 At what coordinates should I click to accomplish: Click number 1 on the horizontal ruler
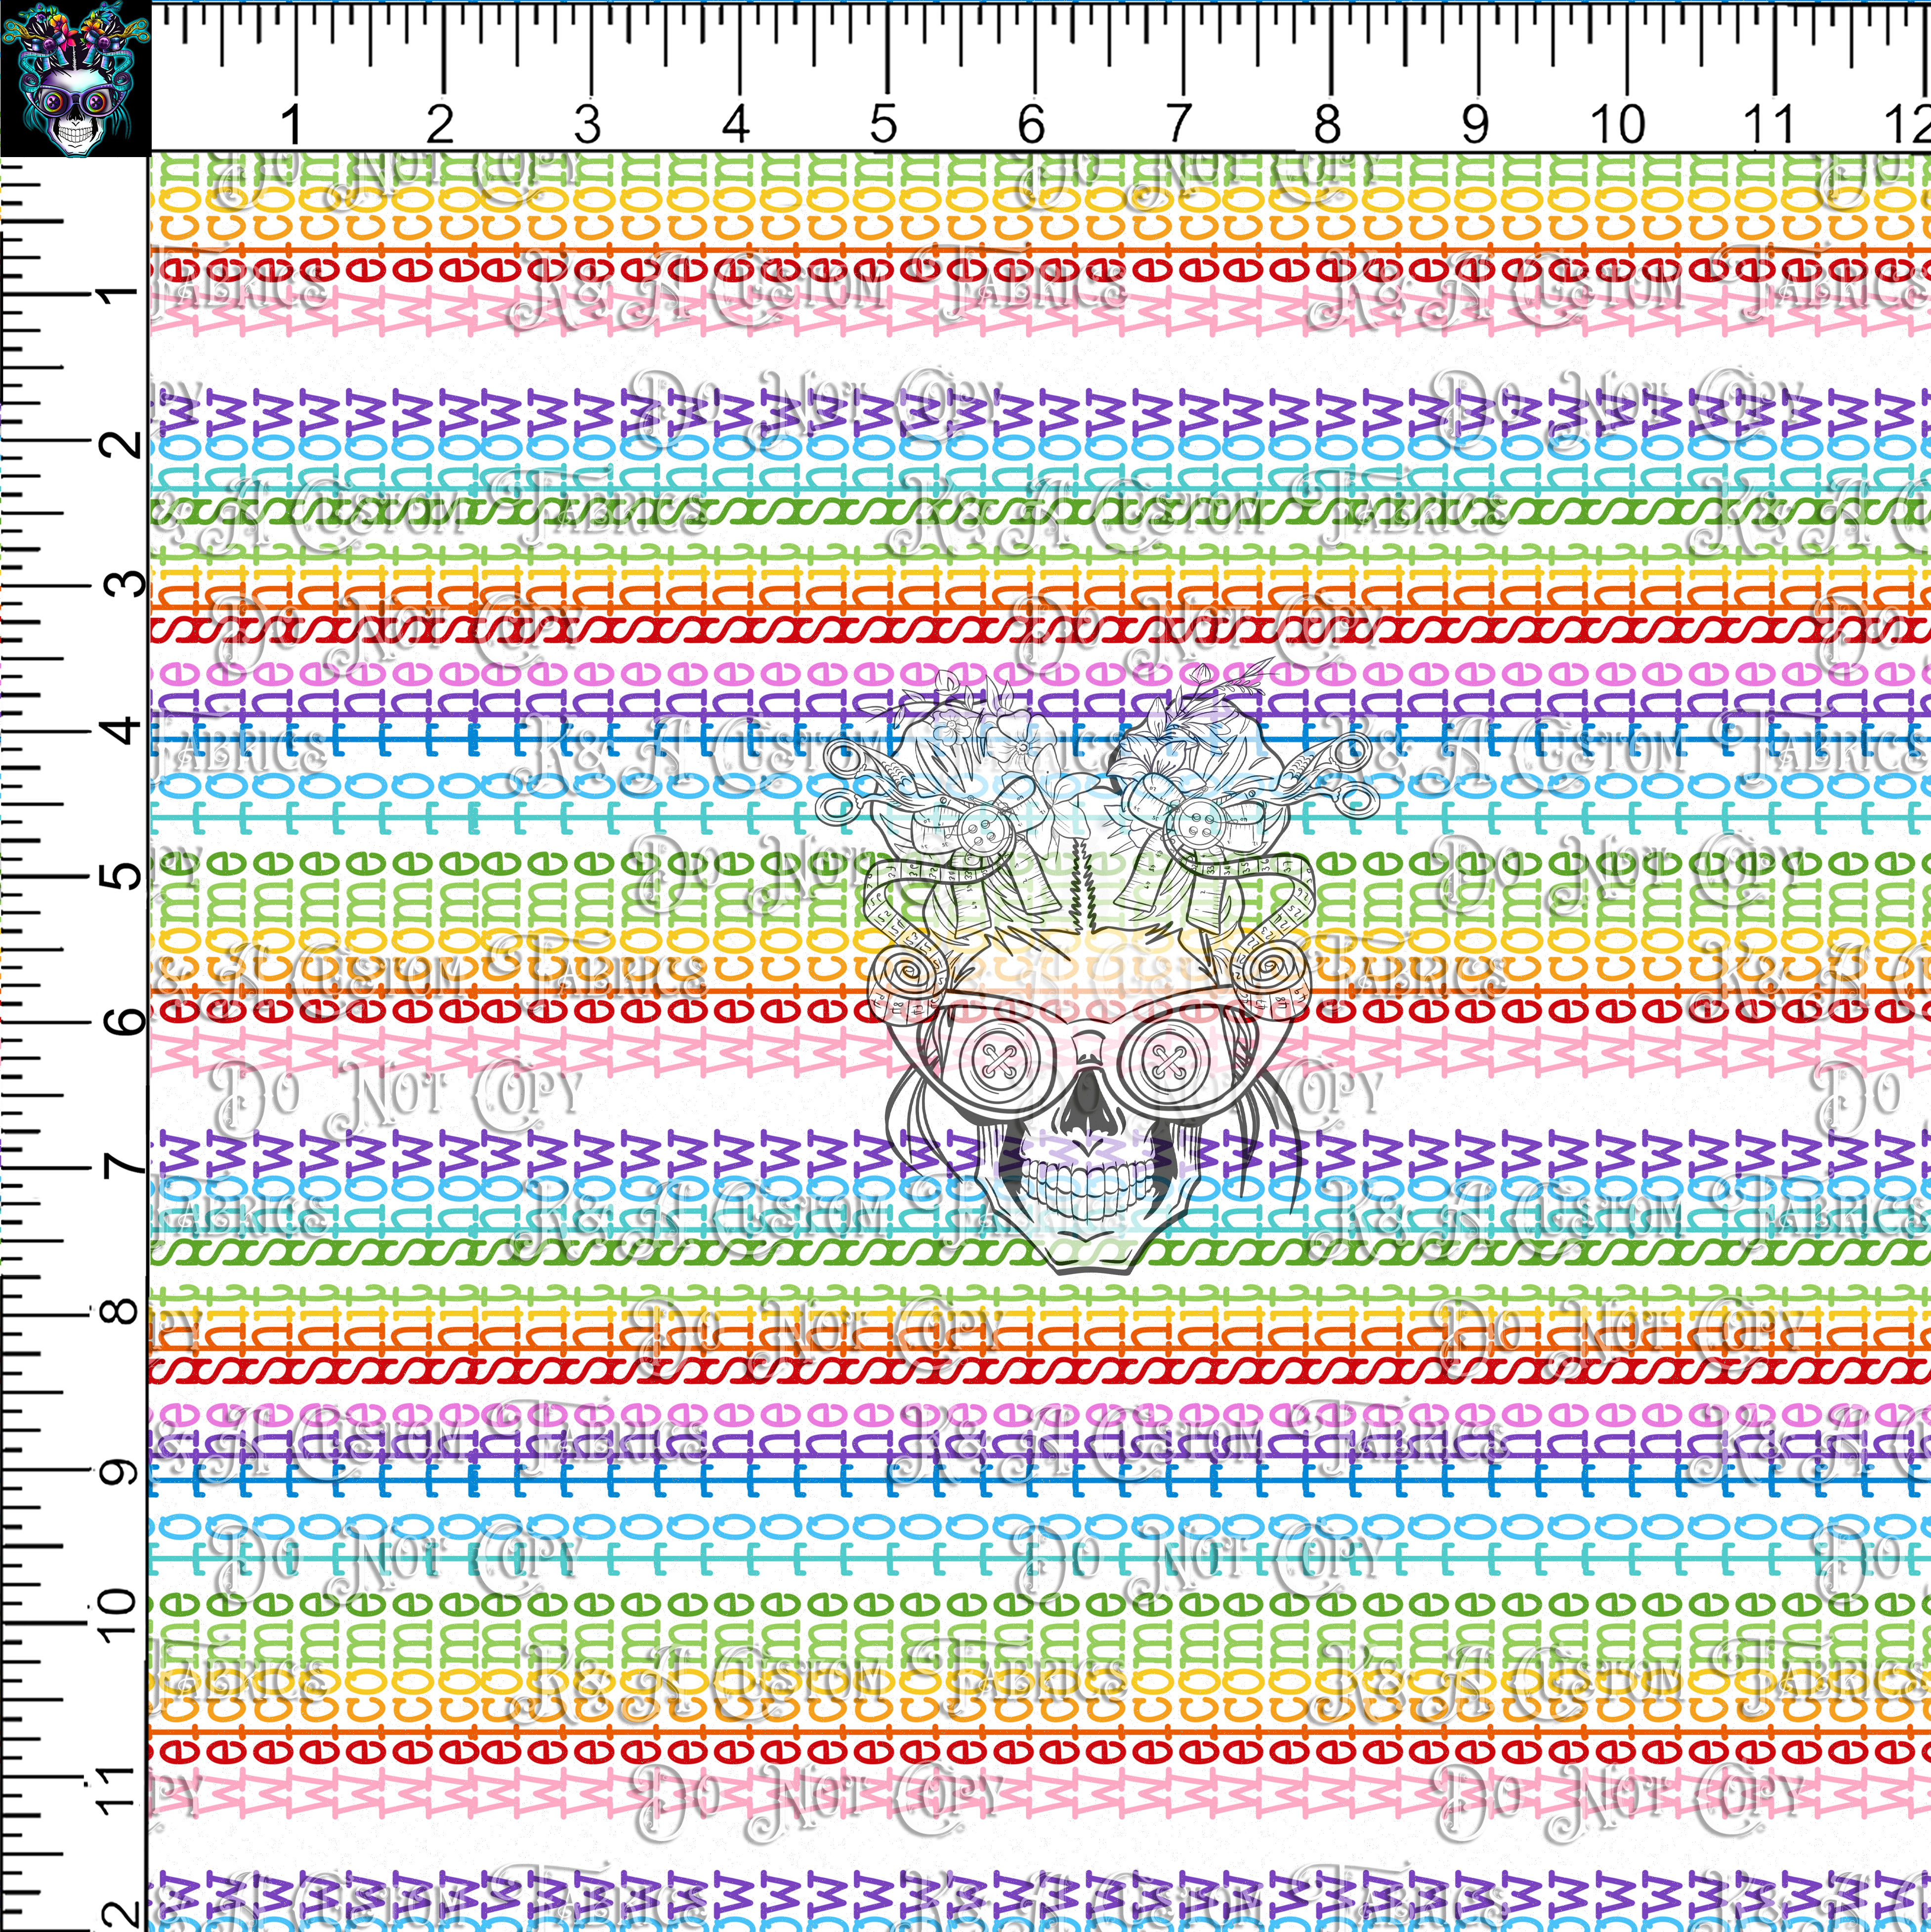(291, 125)
